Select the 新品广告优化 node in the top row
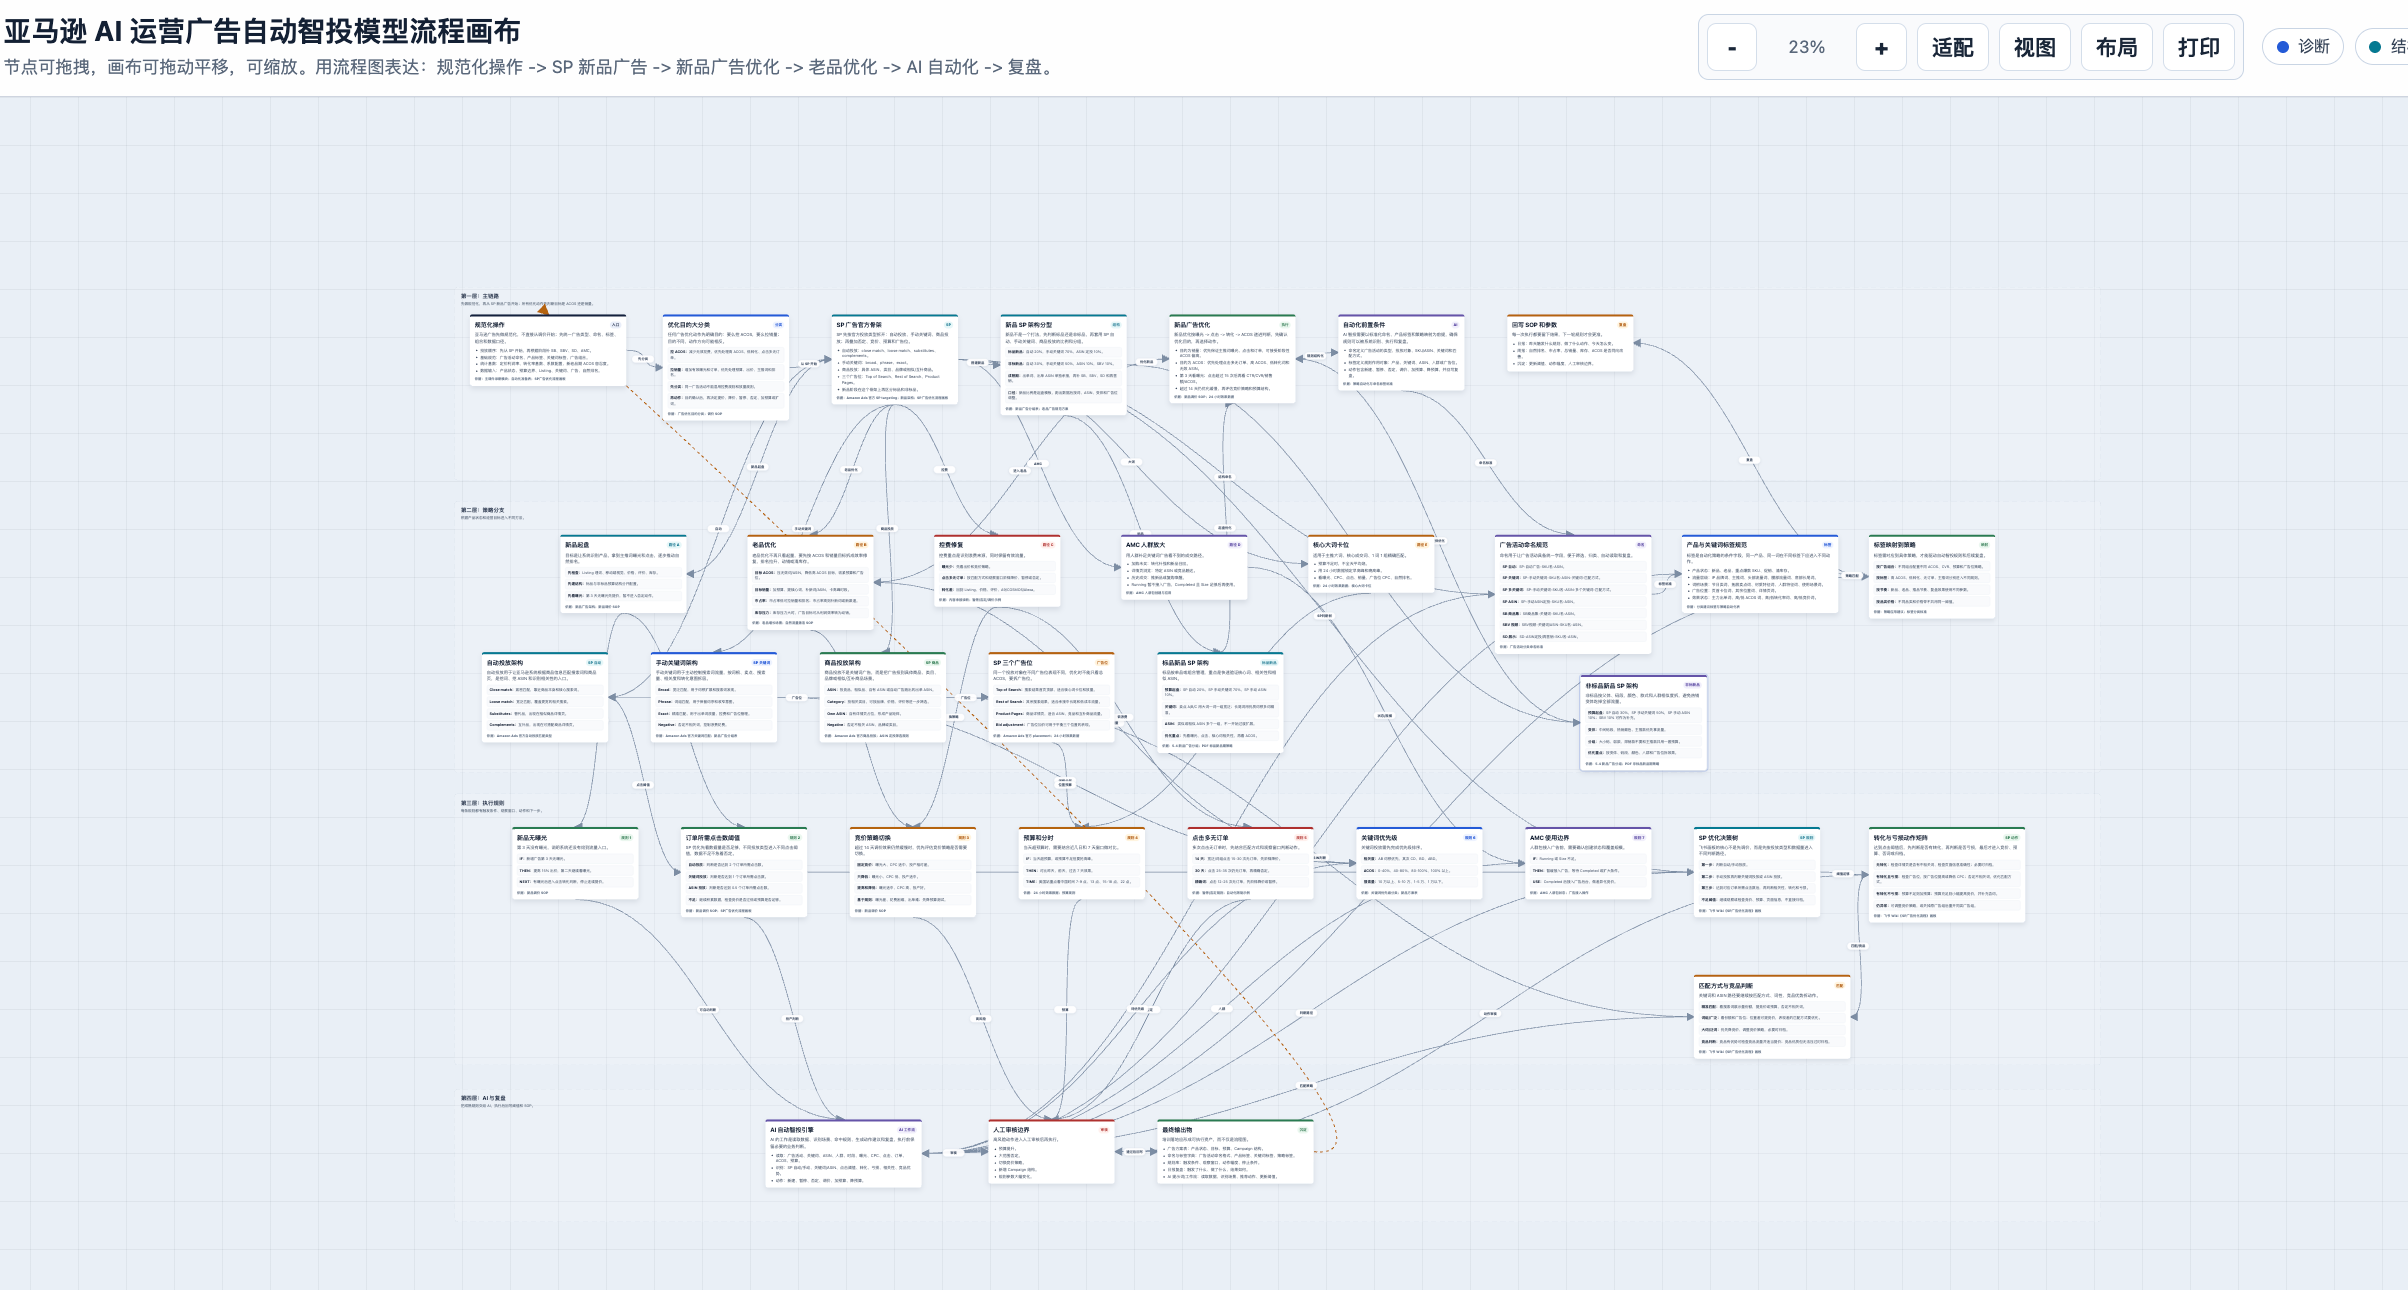Viewport: 2408px width, 1290px height. tap(1232, 360)
